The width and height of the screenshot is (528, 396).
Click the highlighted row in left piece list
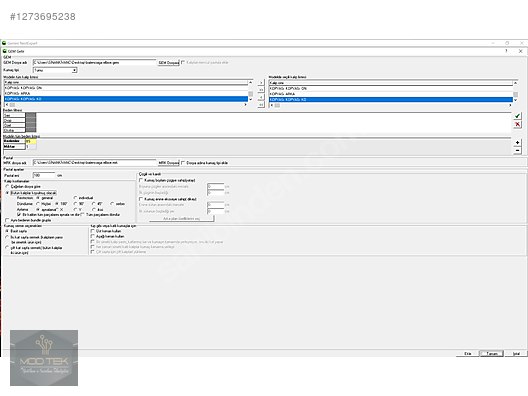pyautogui.click(x=126, y=99)
